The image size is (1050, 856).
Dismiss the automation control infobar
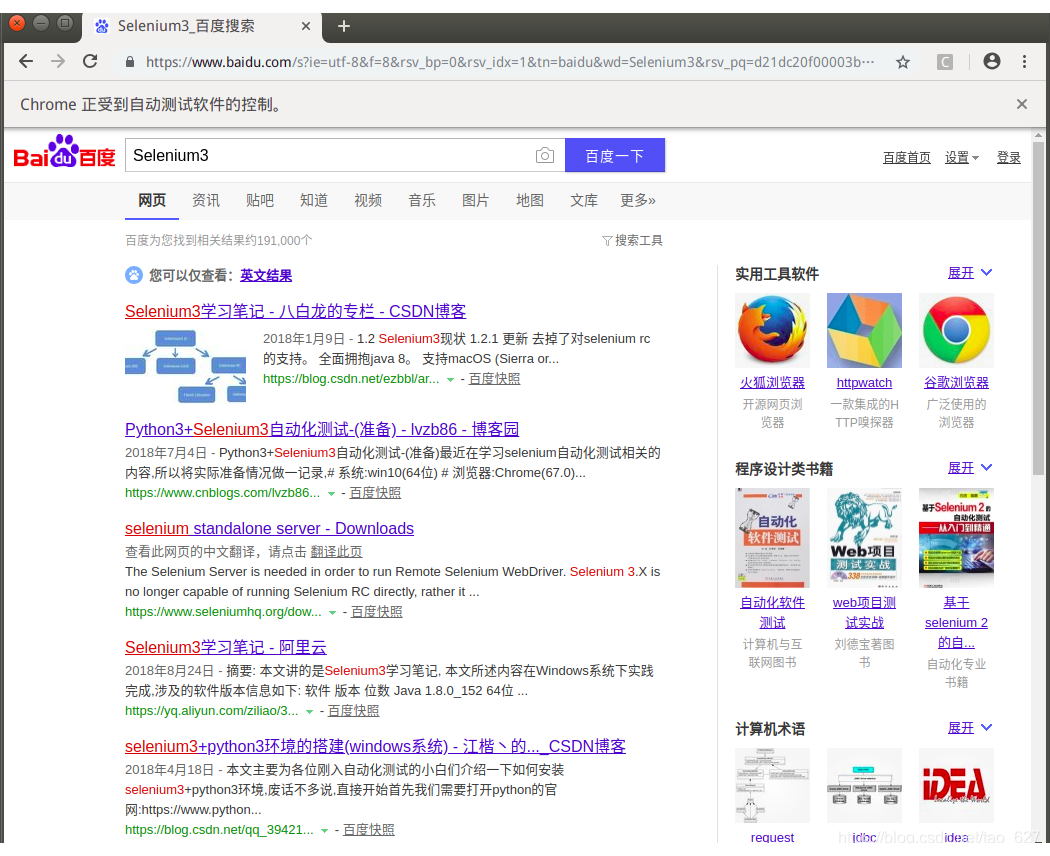tap(1021, 104)
